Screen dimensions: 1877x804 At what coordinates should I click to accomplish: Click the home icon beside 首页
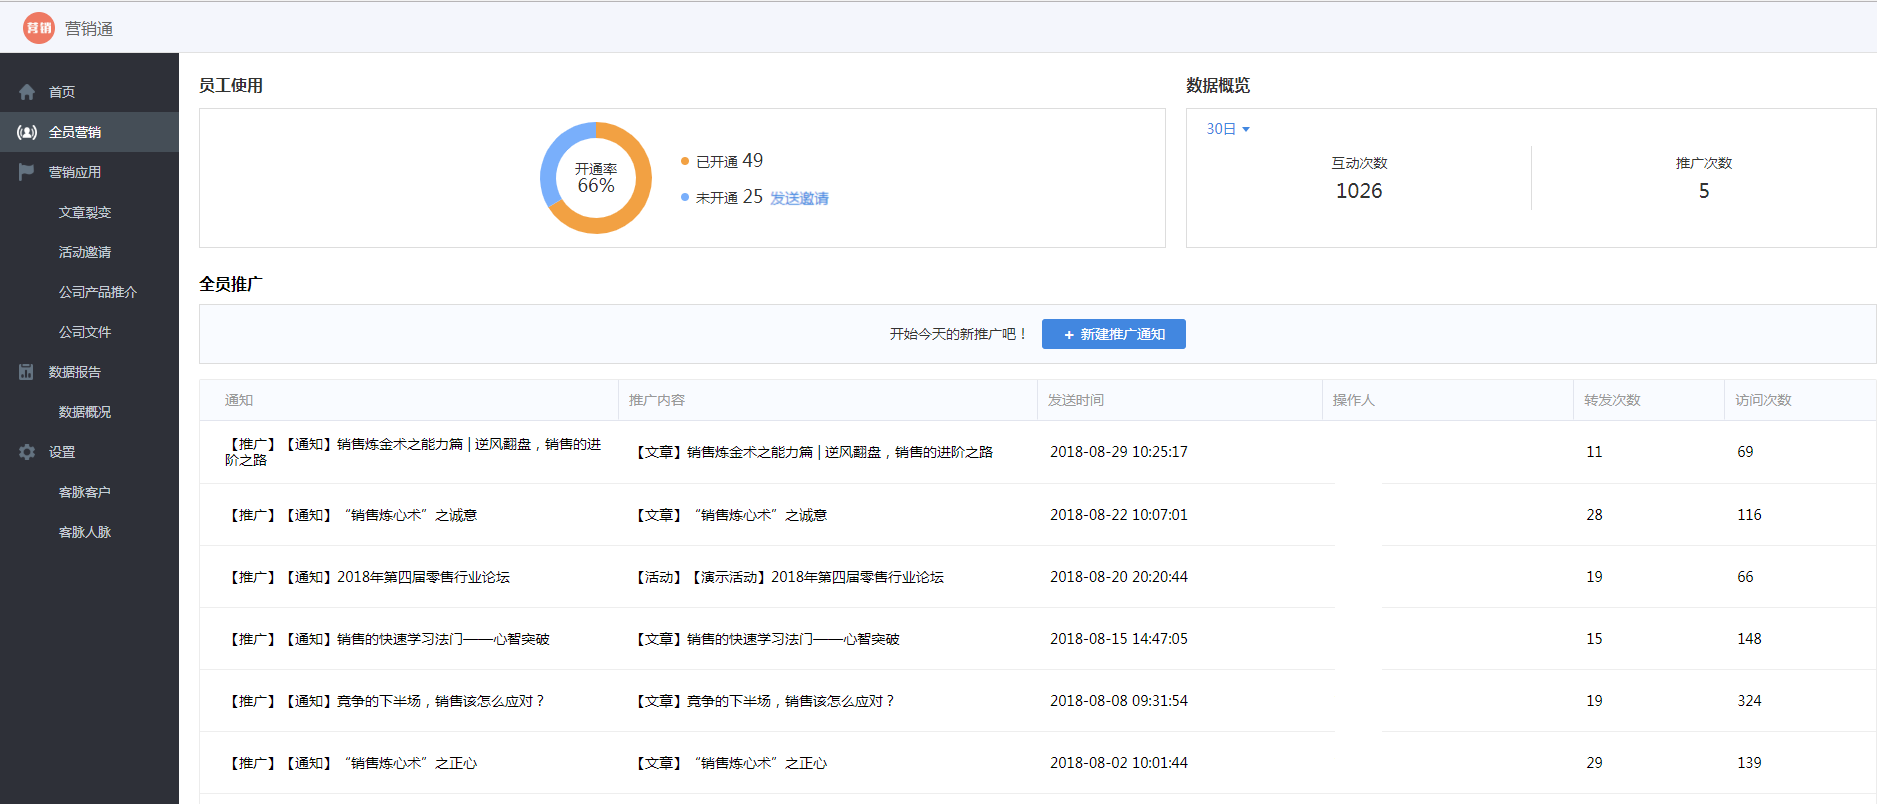pos(27,92)
